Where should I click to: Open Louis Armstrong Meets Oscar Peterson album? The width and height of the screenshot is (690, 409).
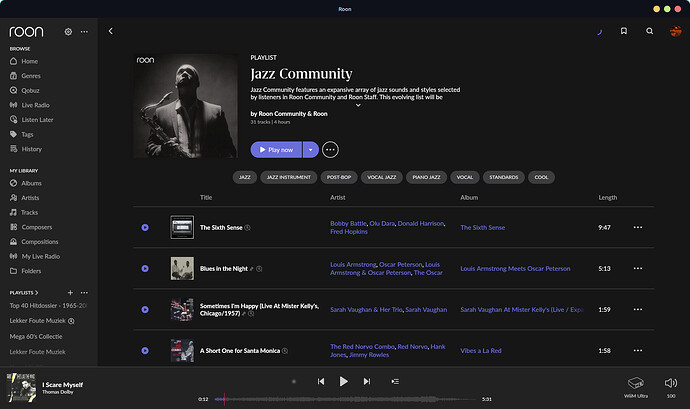click(x=515, y=269)
